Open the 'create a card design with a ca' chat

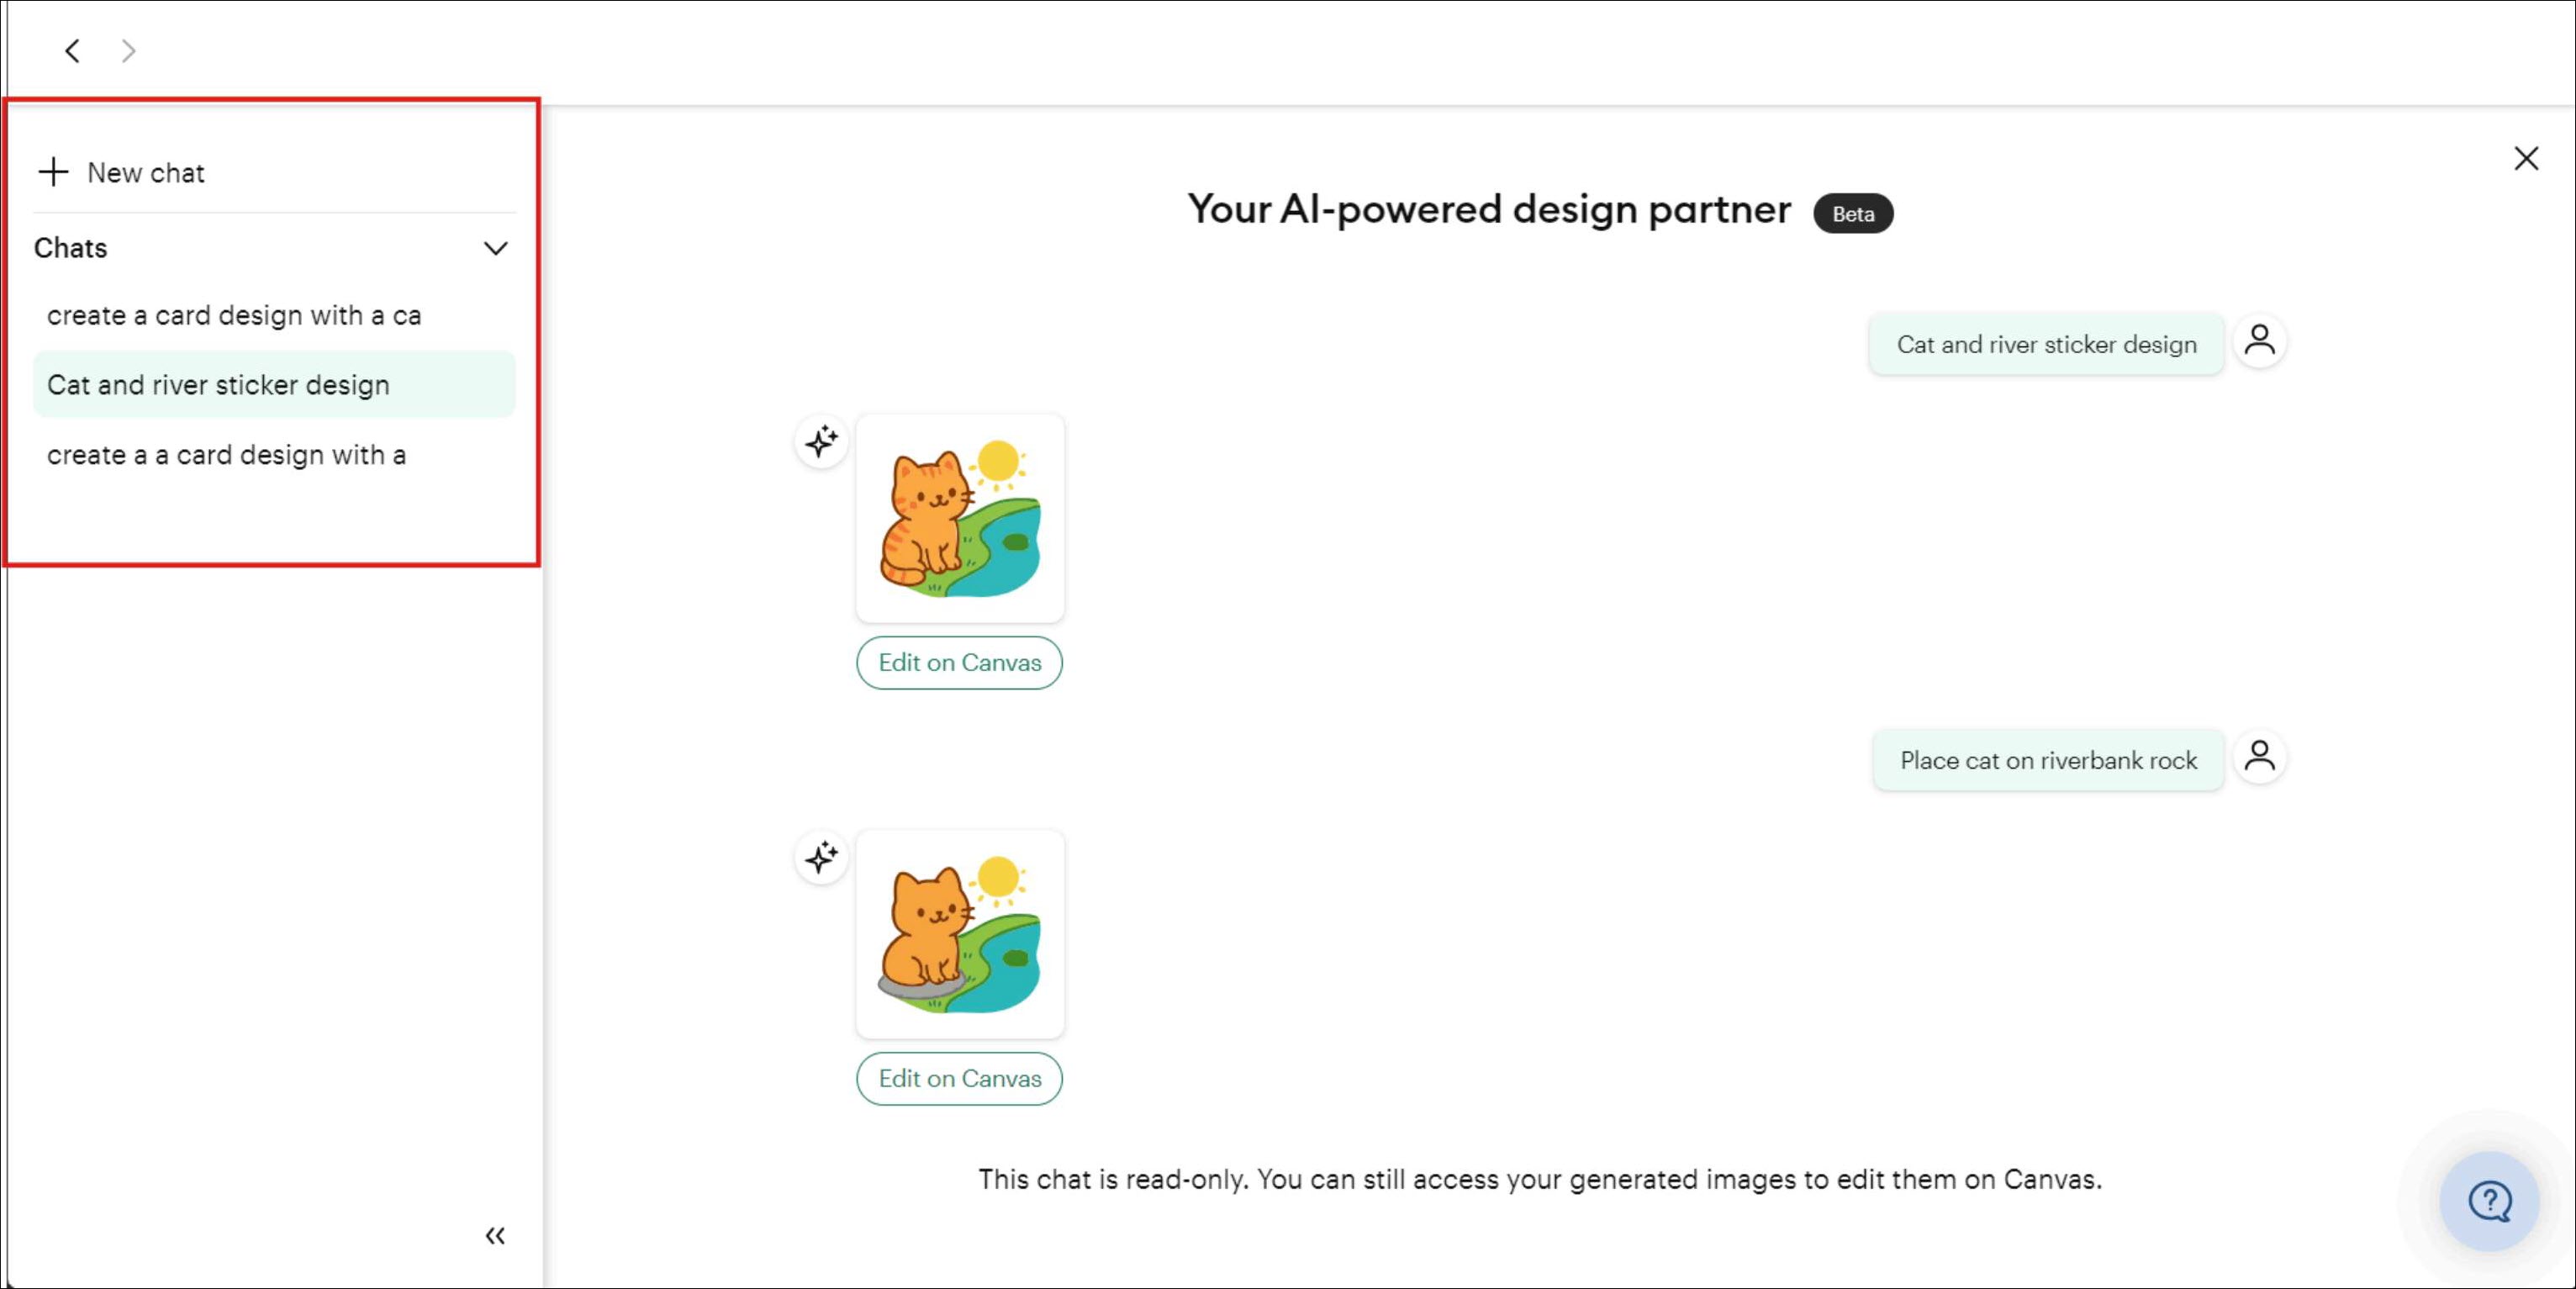(234, 315)
